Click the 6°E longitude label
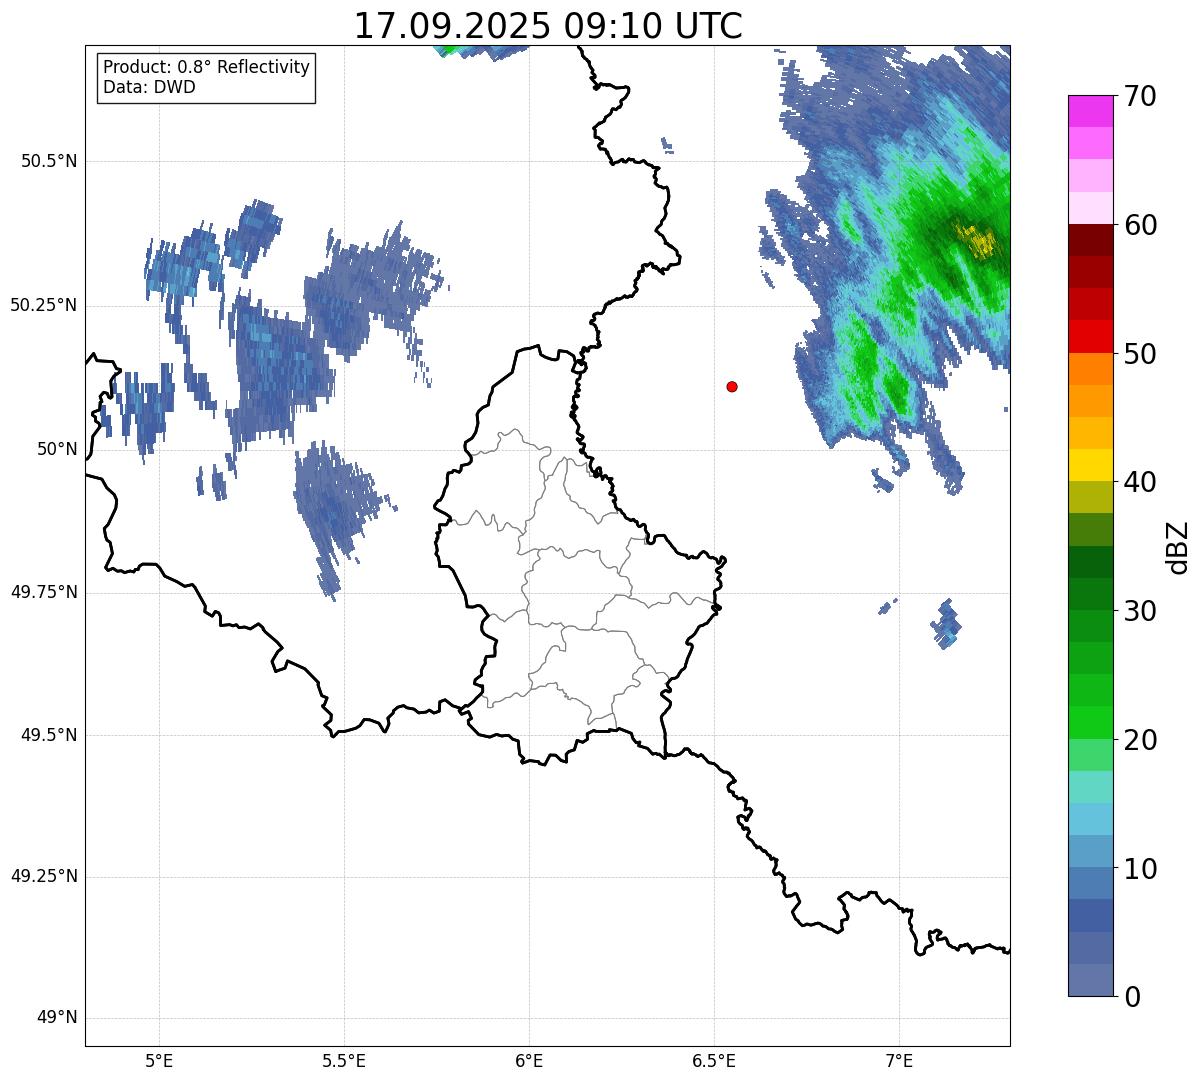Viewport: 1202px width, 1081px height. pyautogui.click(x=529, y=1061)
